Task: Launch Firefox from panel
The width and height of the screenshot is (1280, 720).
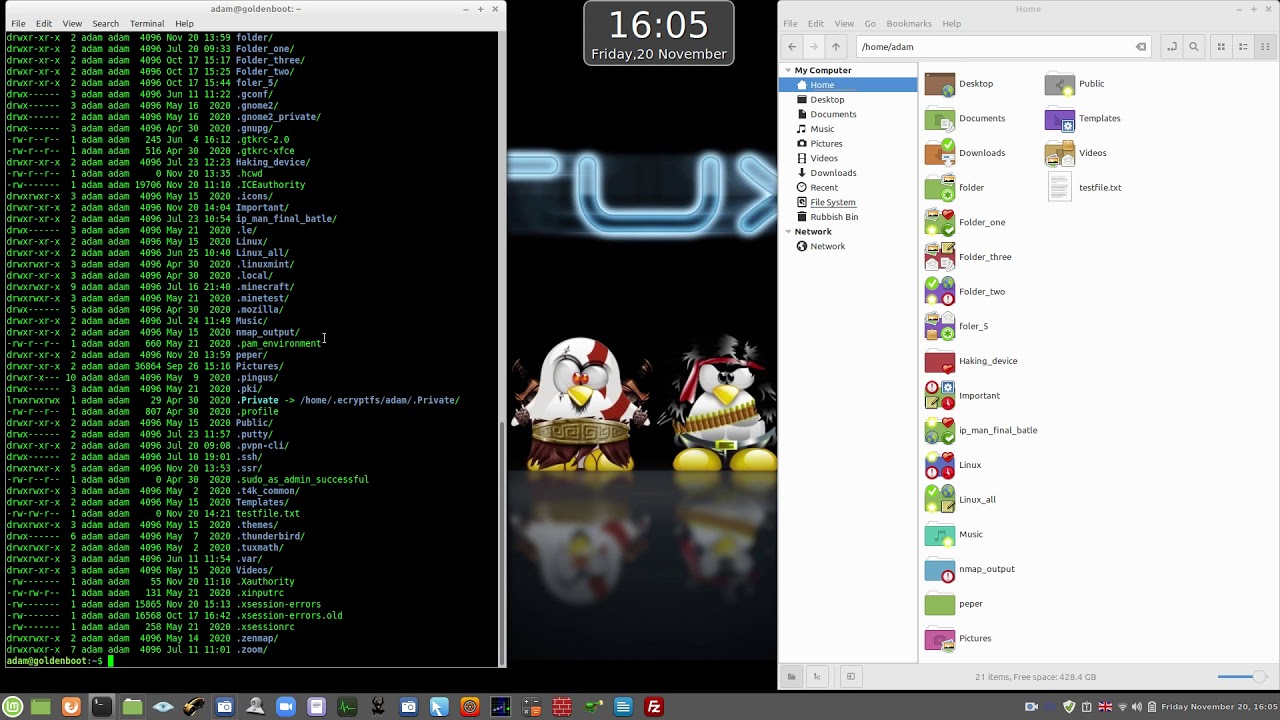Action: pos(70,707)
